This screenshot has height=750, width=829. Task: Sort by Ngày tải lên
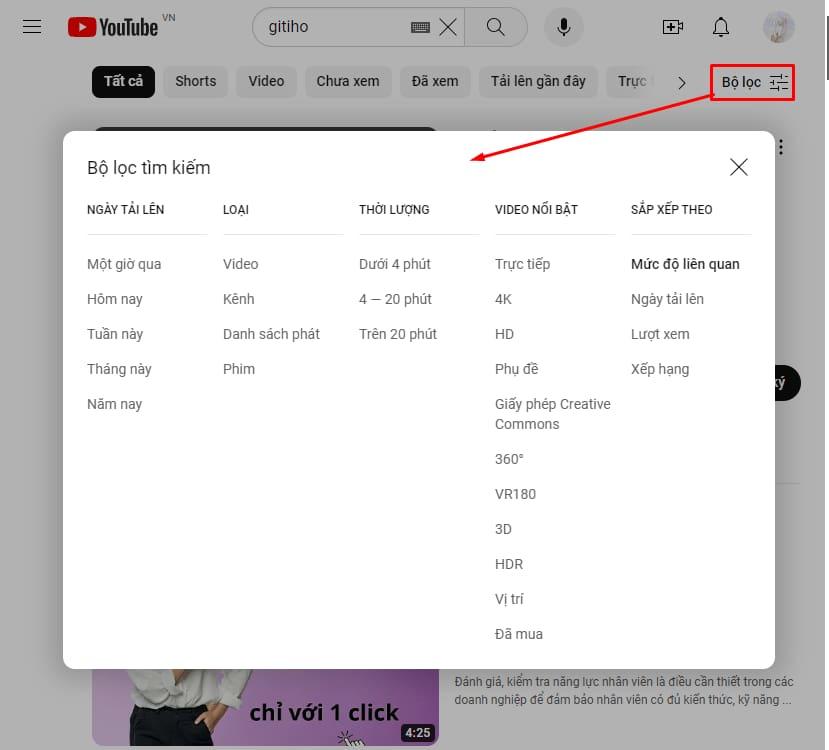(x=667, y=299)
